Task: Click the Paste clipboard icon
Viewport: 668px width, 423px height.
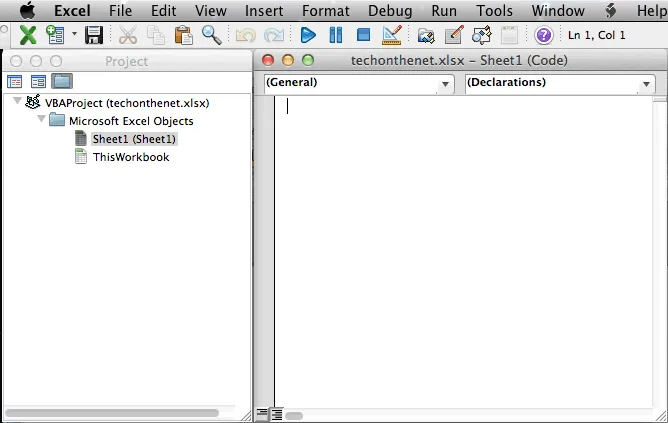Action: coord(184,35)
